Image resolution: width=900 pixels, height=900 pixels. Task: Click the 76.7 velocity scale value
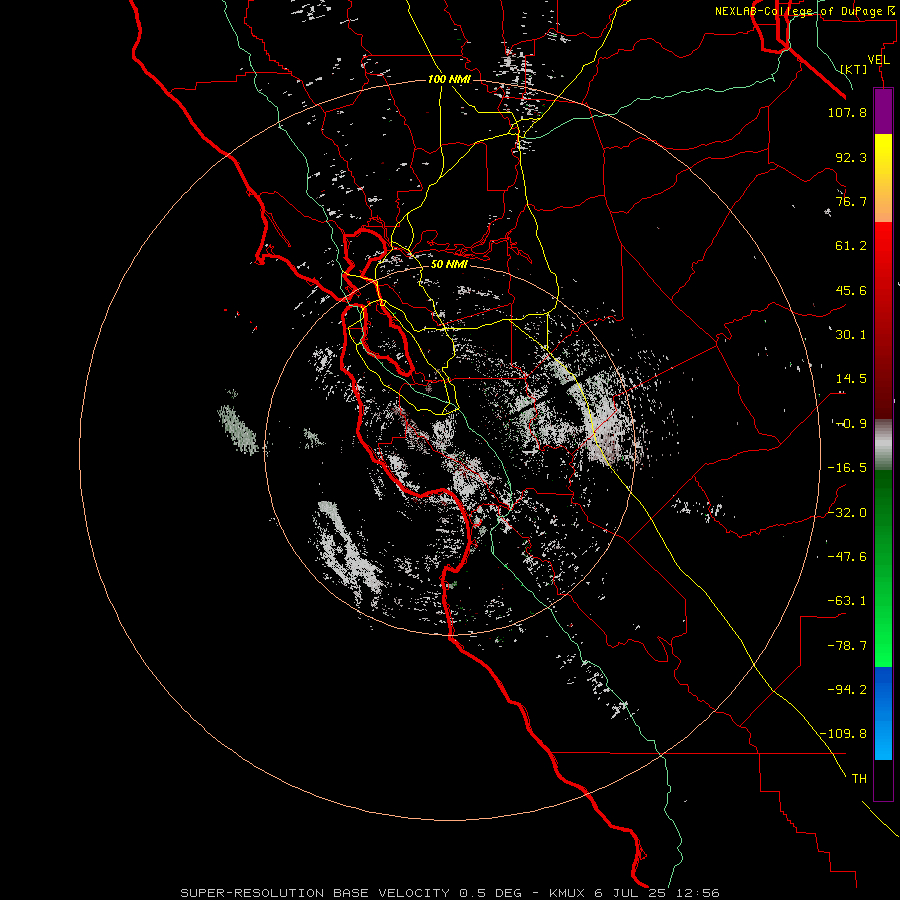pyautogui.click(x=851, y=201)
